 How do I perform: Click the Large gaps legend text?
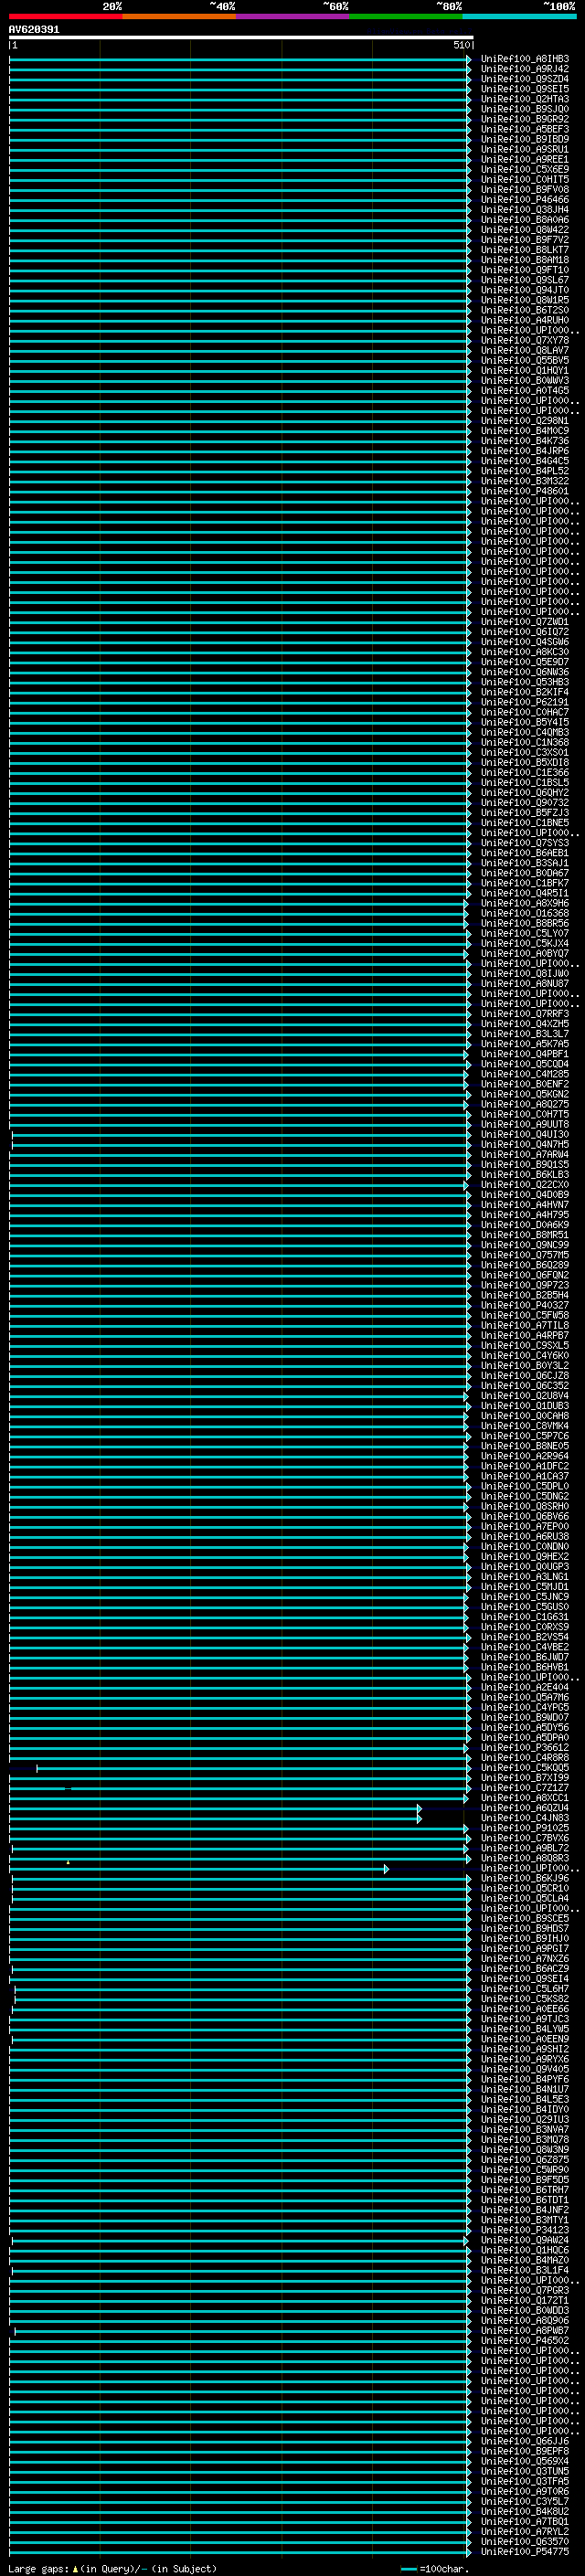tap(112, 2568)
